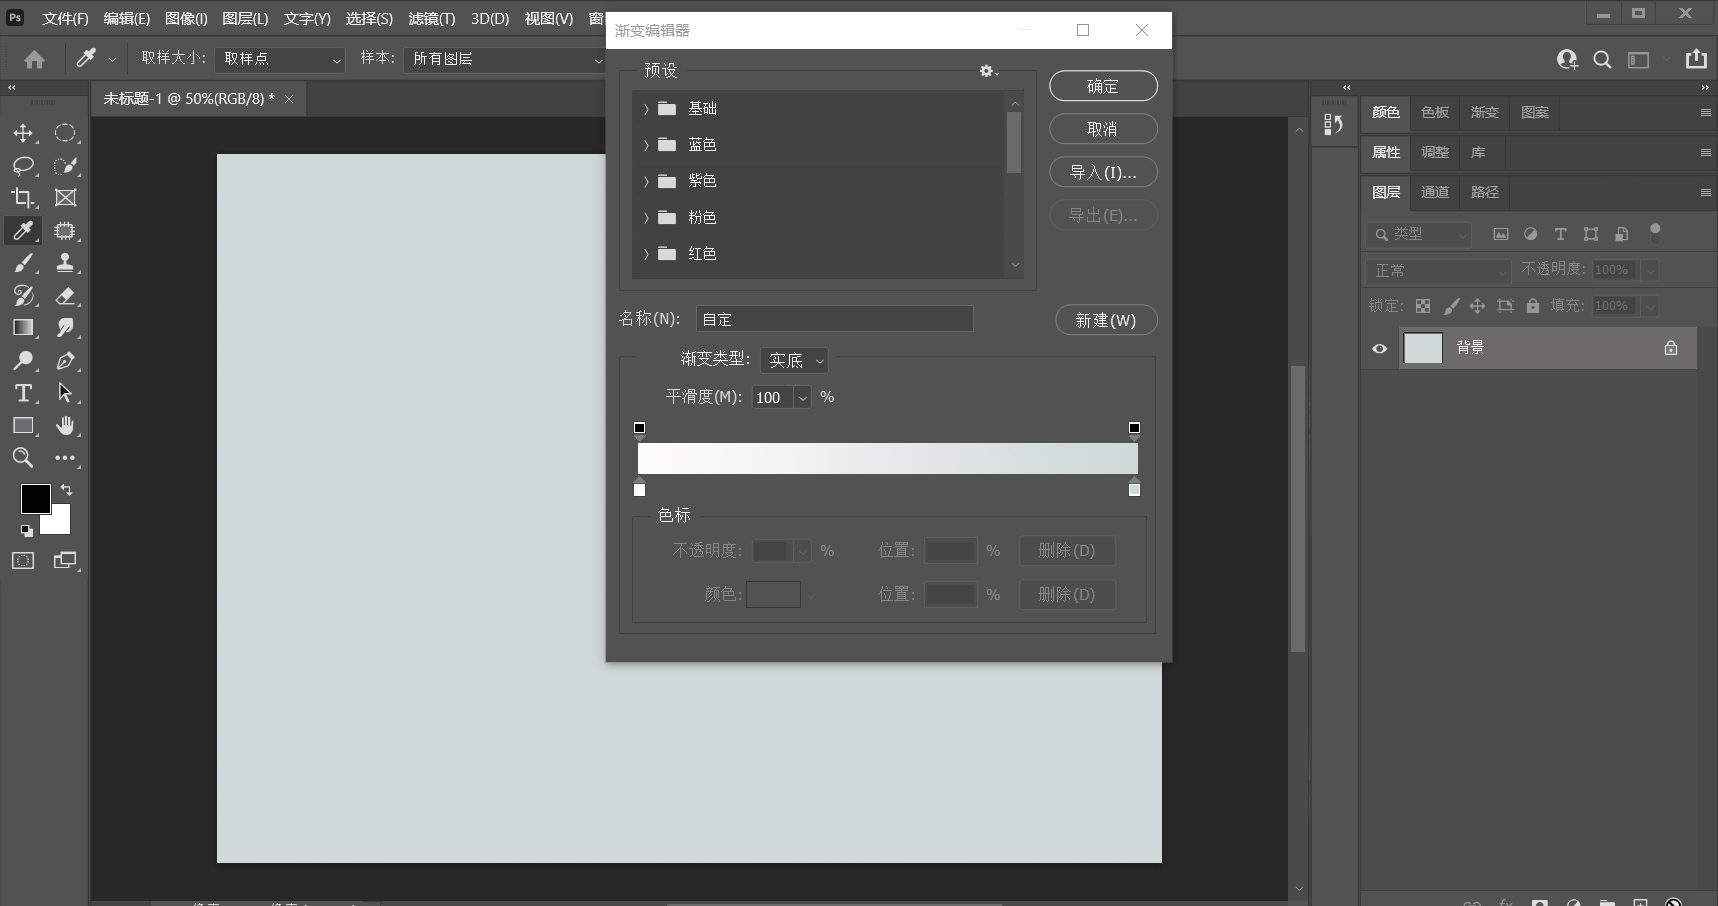Select the left color stop below gradient

(x=640, y=488)
